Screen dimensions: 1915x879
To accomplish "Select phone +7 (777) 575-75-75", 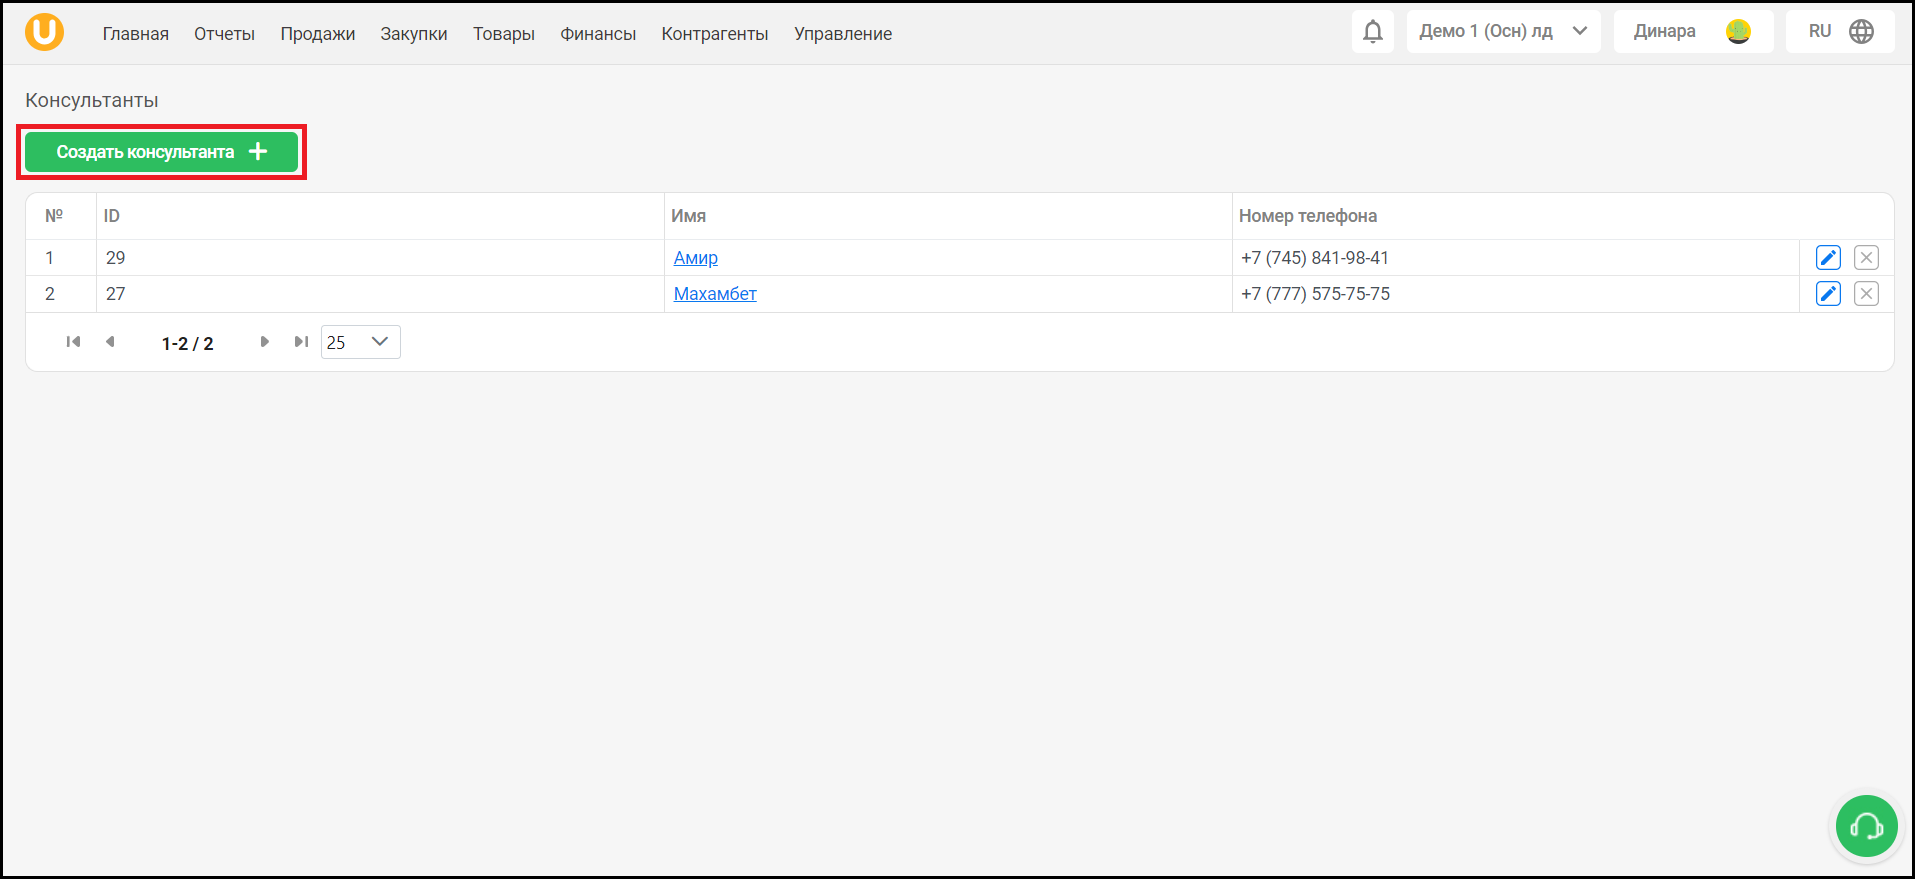I will point(1315,294).
